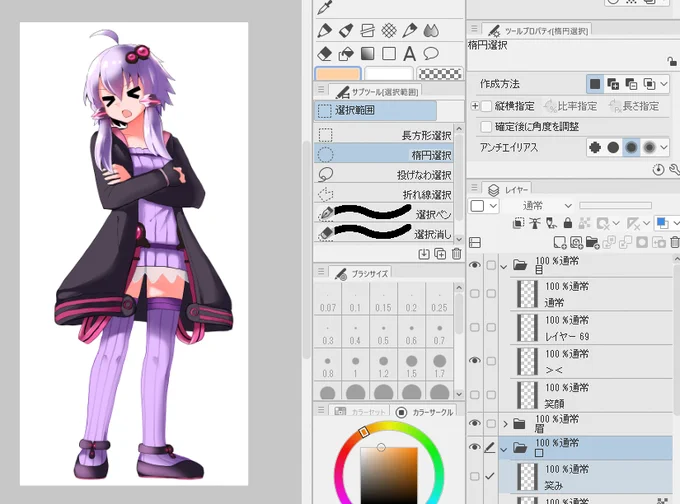Switch to the カラーサークル tab
This screenshot has height=504, width=680.
pos(426,412)
